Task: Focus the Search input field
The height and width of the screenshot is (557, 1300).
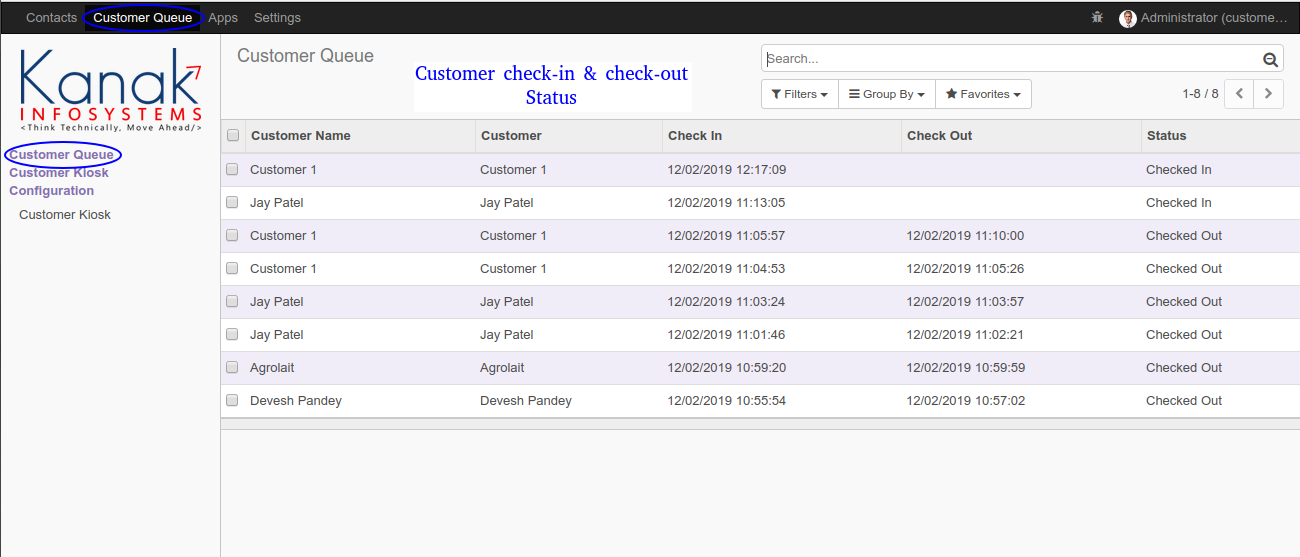Action: pyautogui.click(x=1012, y=59)
